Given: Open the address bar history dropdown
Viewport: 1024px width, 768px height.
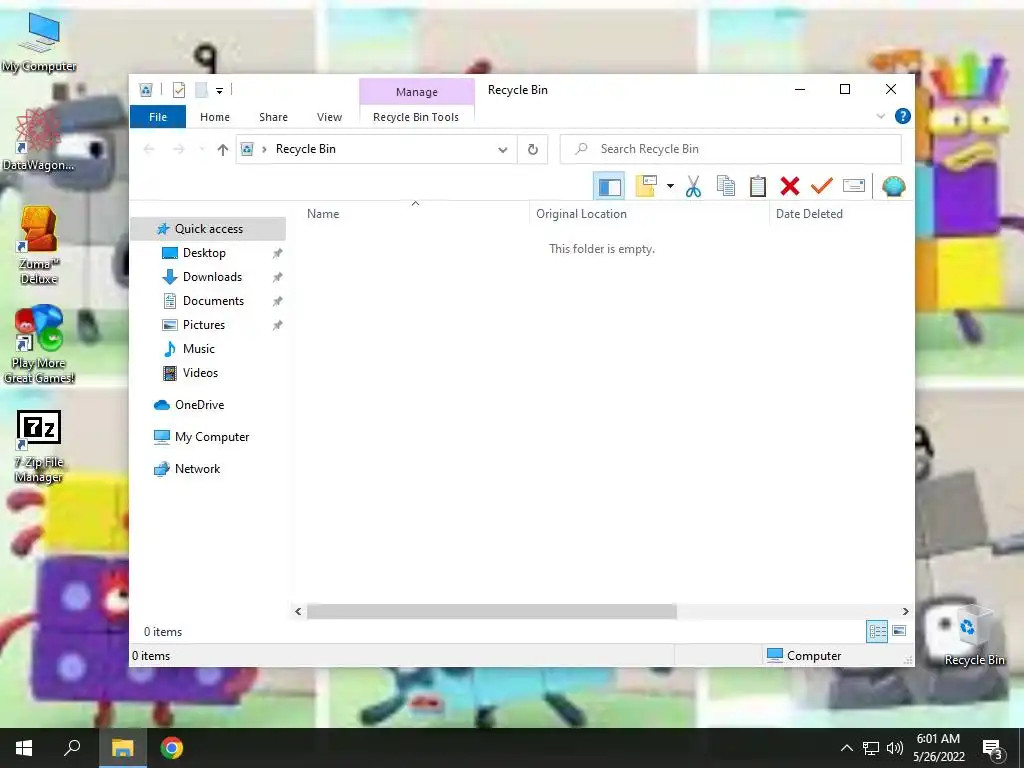Looking at the screenshot, I should (502, 150).
